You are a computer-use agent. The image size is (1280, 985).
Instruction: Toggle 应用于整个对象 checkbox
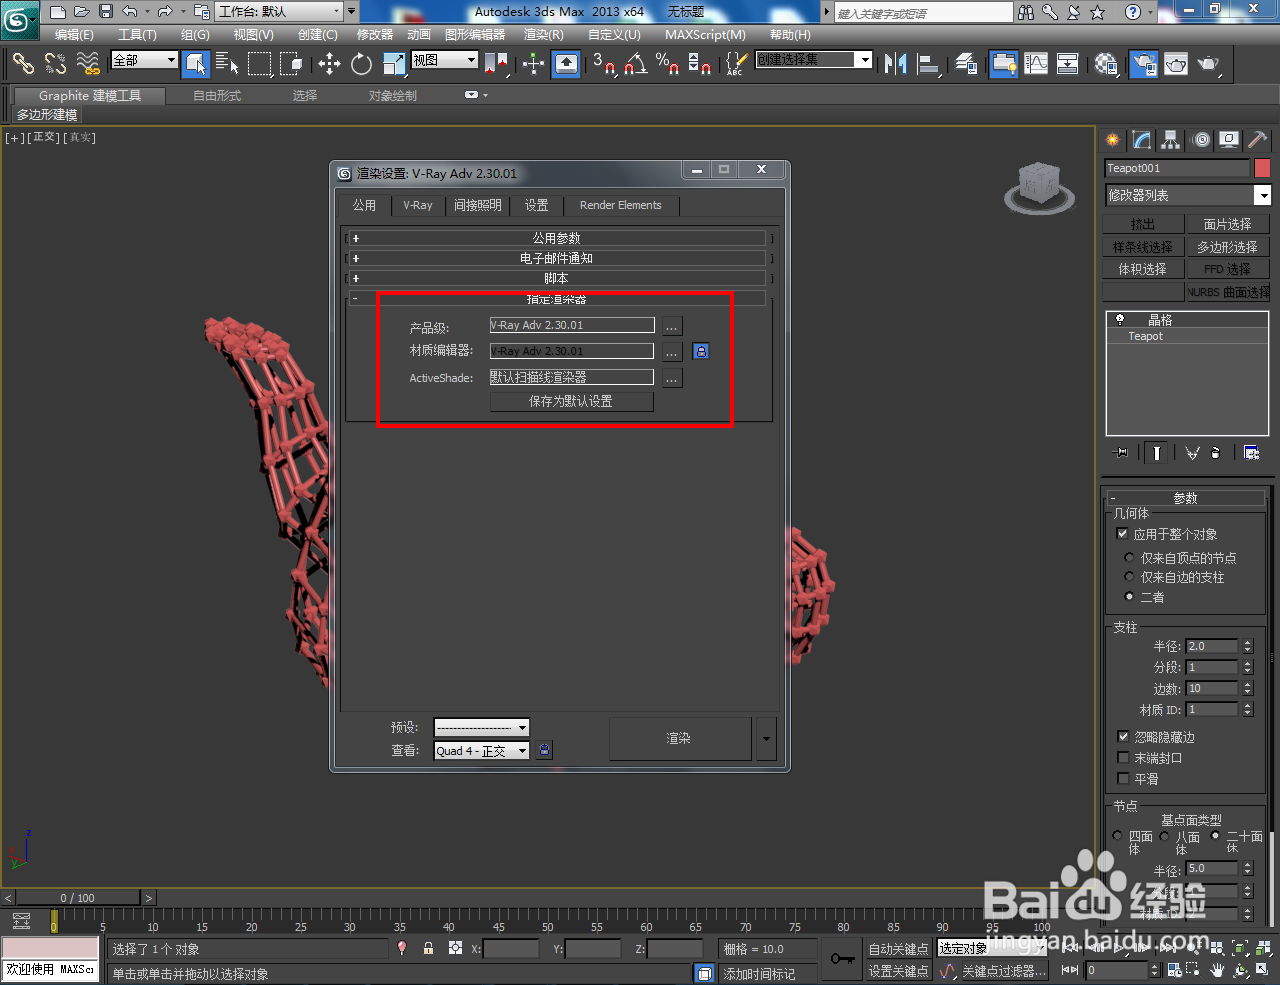tap(1122, 534)
